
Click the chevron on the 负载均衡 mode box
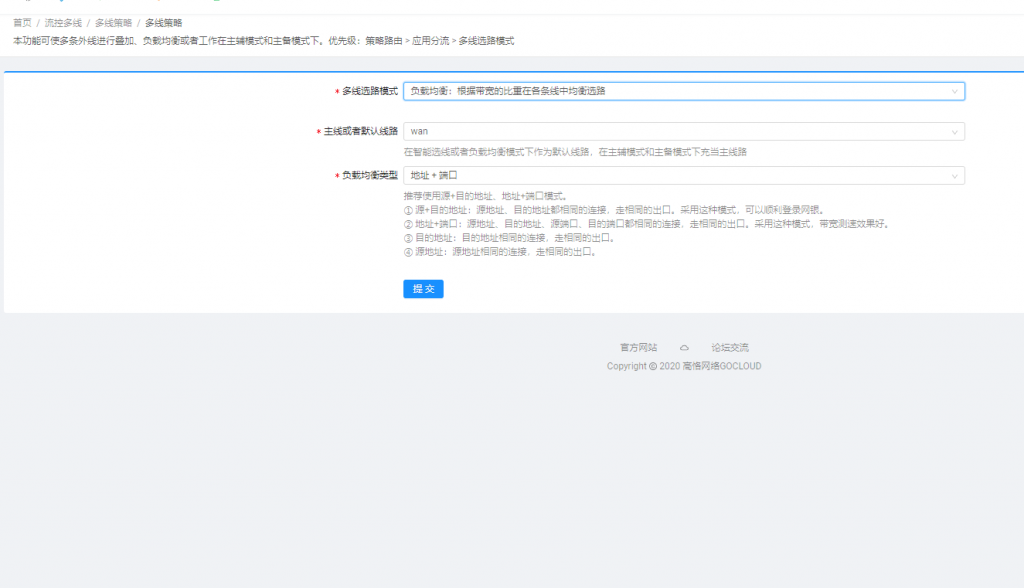[955, 90]
